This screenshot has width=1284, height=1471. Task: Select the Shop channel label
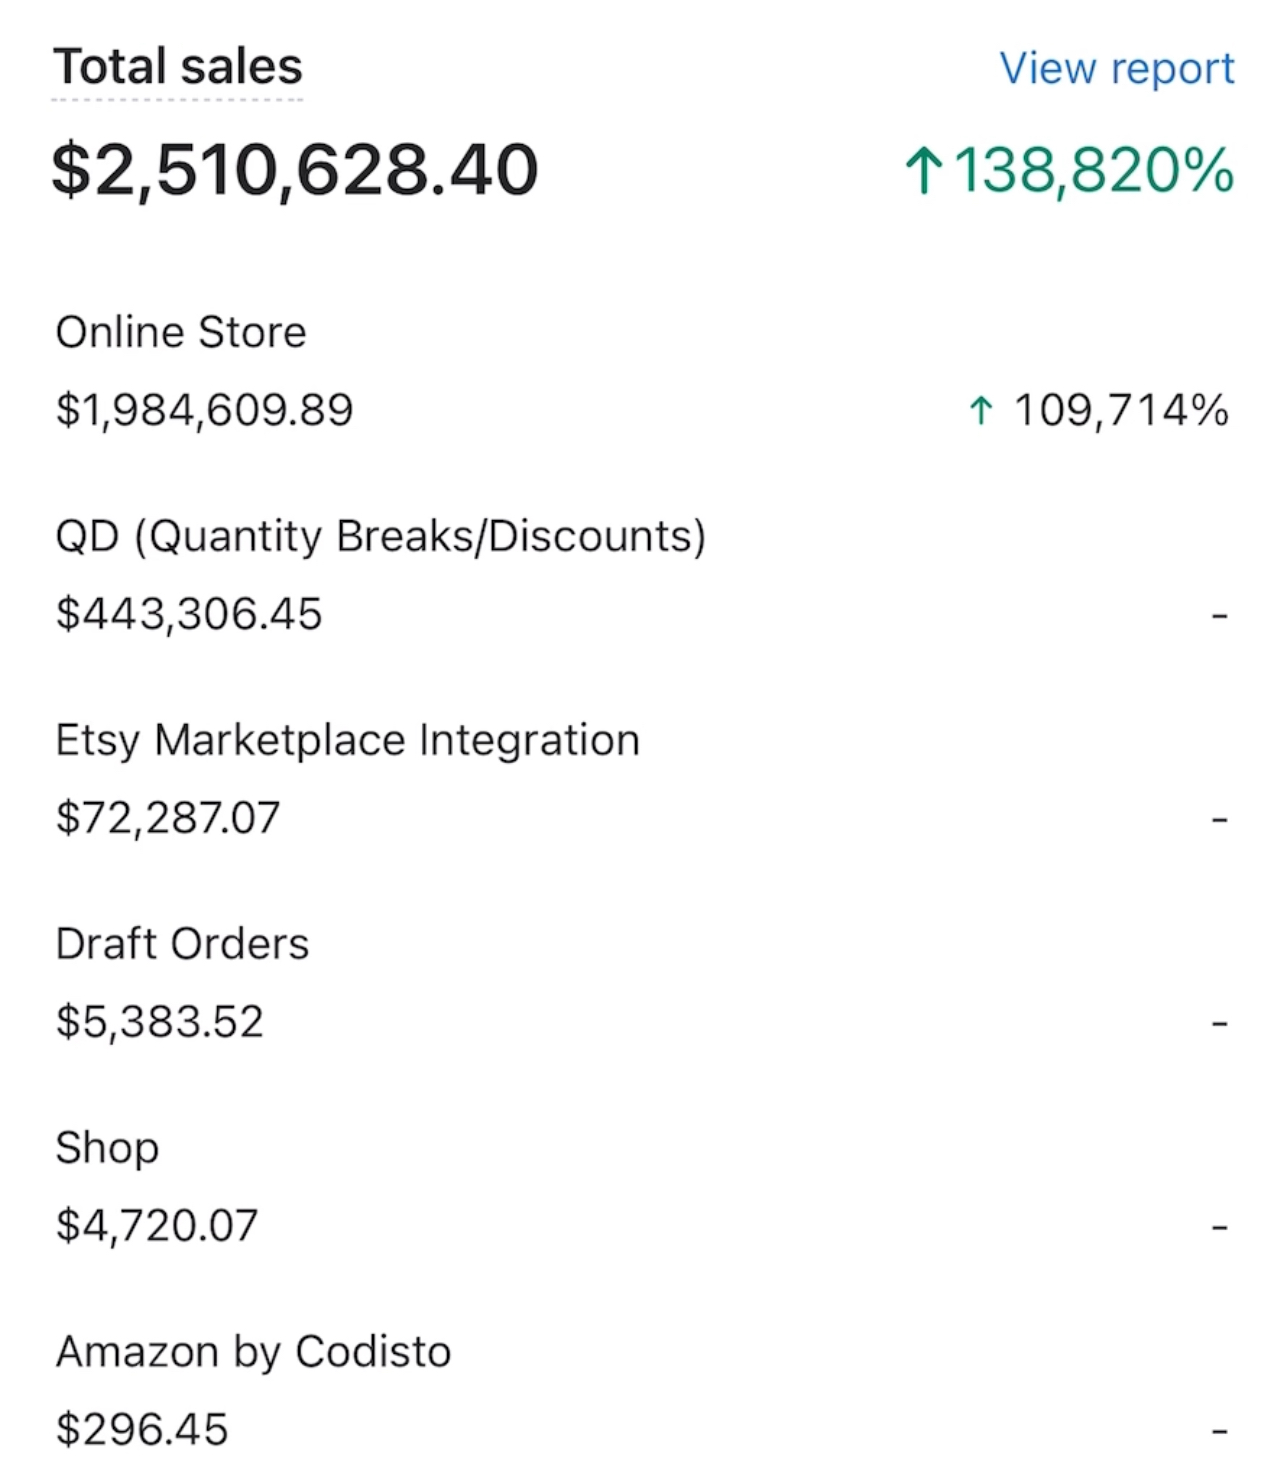tap(107, 1149)
